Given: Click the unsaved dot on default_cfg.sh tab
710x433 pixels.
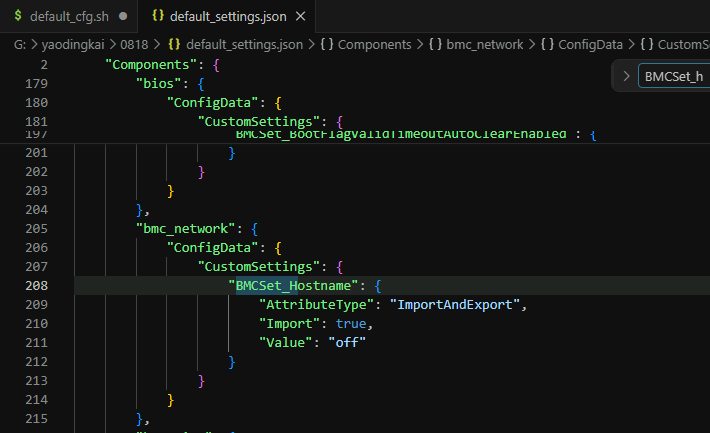Looking at the screenshot, I should pyautogui.click(x=123, y=16).
